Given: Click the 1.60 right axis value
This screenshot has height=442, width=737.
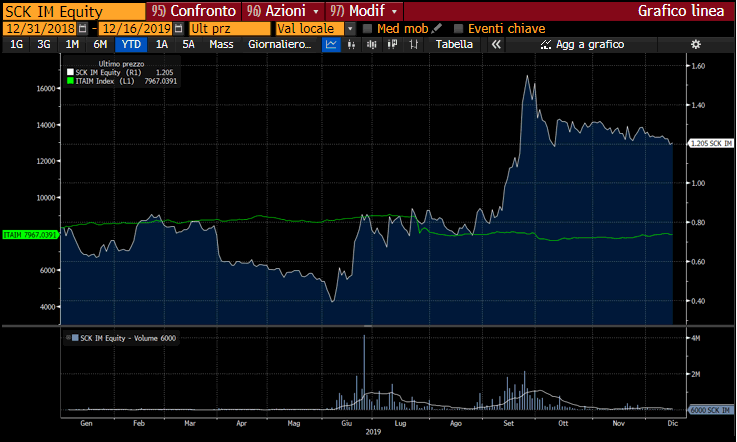Looking at the screenshot, I should point(698,66).
